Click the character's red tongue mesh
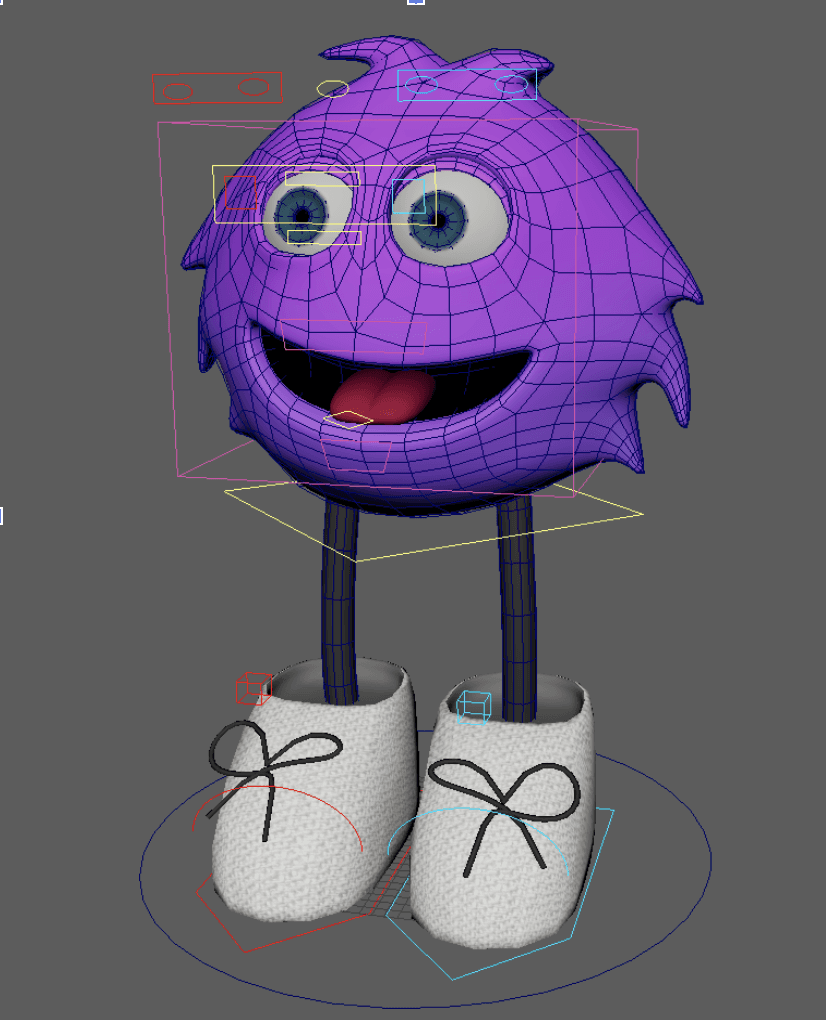 coord(384,396)
